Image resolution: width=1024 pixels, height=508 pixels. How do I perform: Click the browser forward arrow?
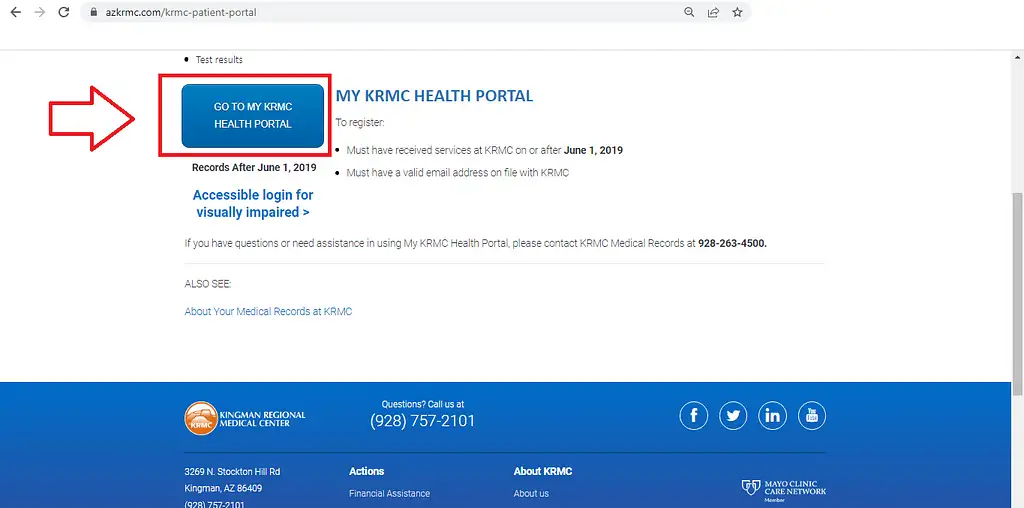point(40,12)
